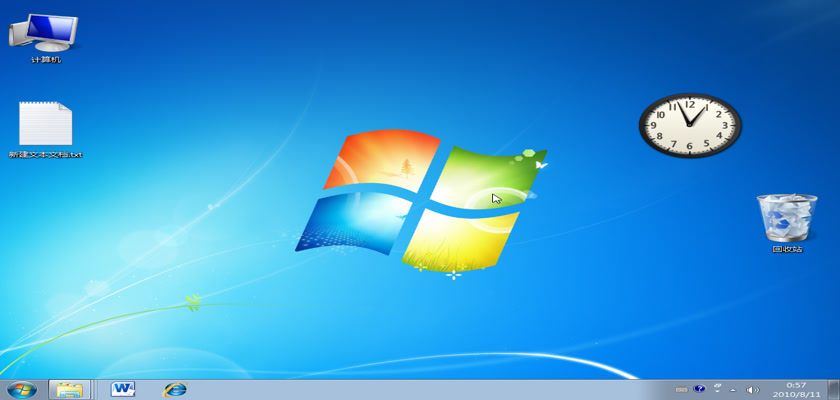Screen dimensions: 840x400
Task: Click the Show Desktop button at taskbar edge
Action: (x=835, y=389)
